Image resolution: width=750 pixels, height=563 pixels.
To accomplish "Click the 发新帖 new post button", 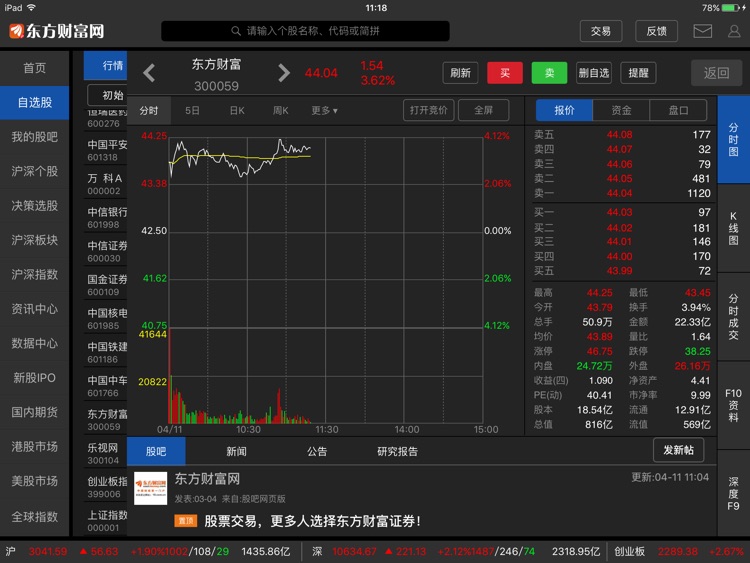I will click(678, 450).
